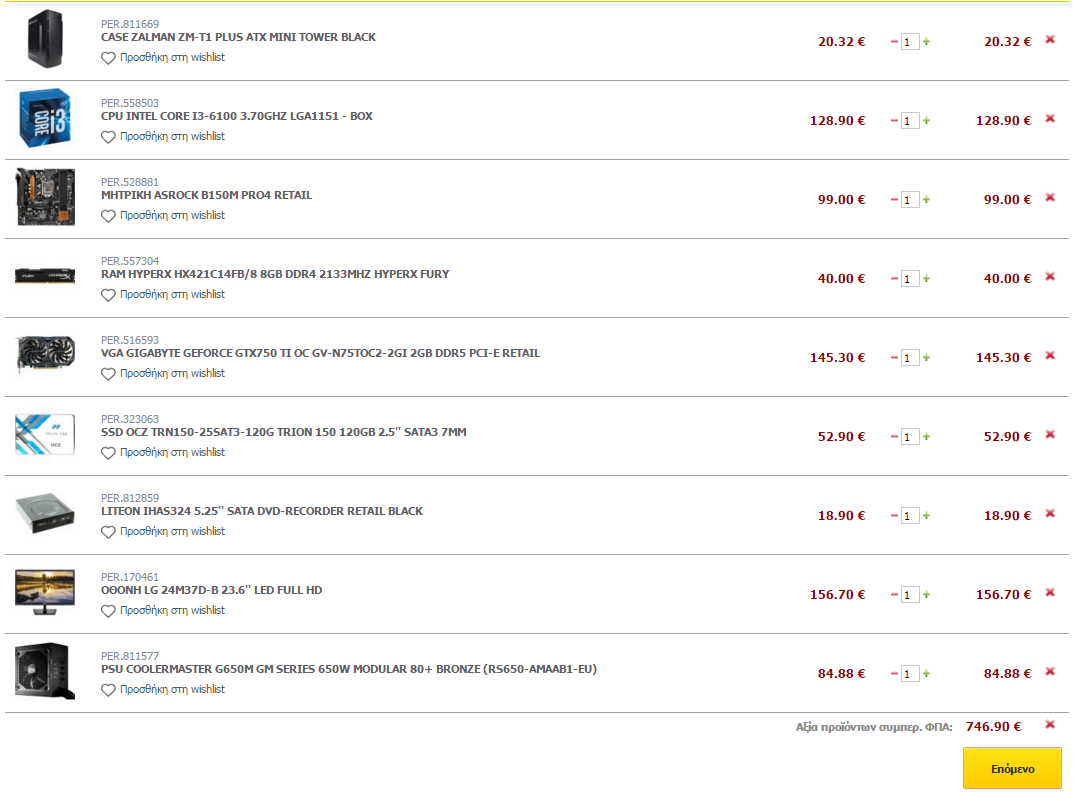Increase quantity of Intel Core i3 CPU
1074x792 pixels.
927,121
